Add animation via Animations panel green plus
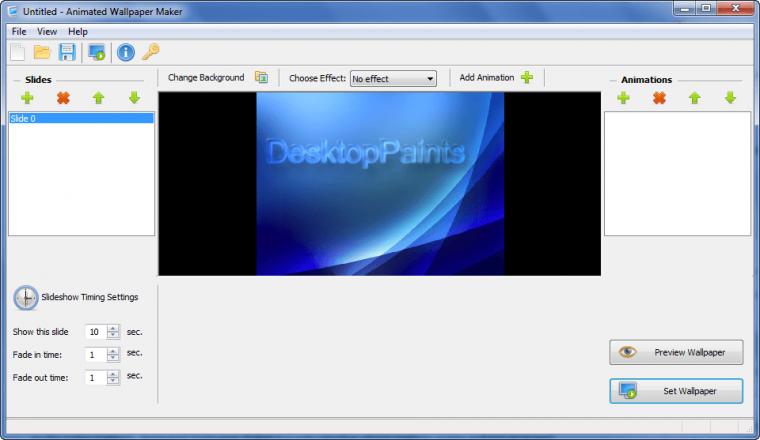This screenshot has height=440, width=760. coord(623,98)
